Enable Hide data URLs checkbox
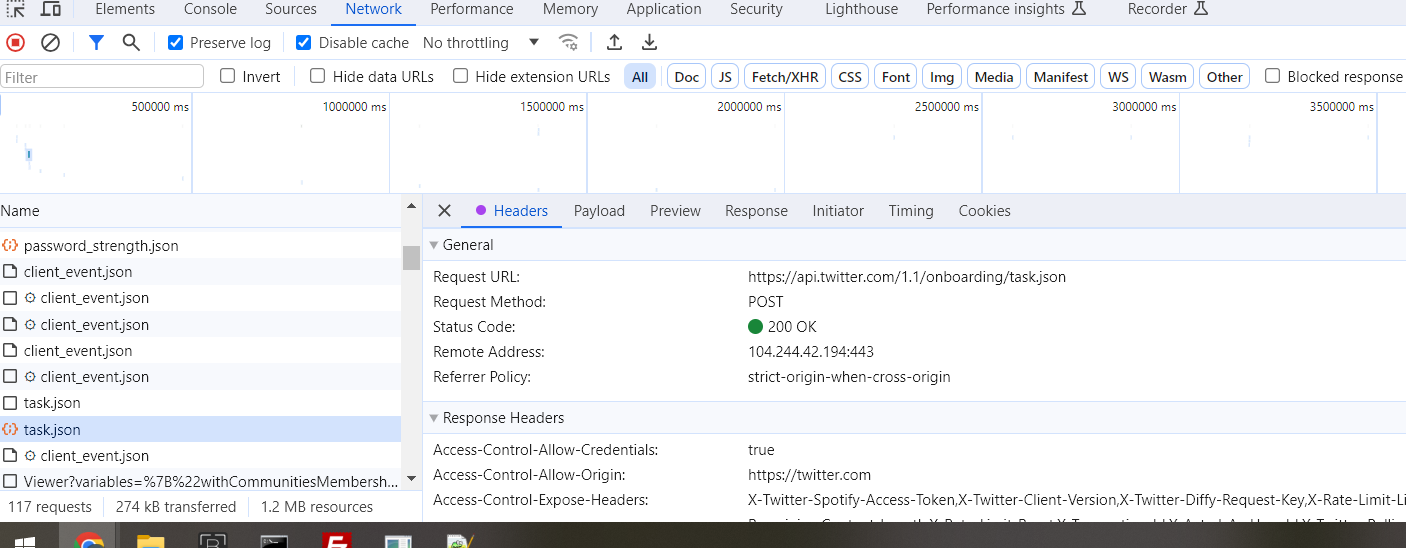Image resolution: width=1406 pixels, height=548 pixels. tap(318, 76)
